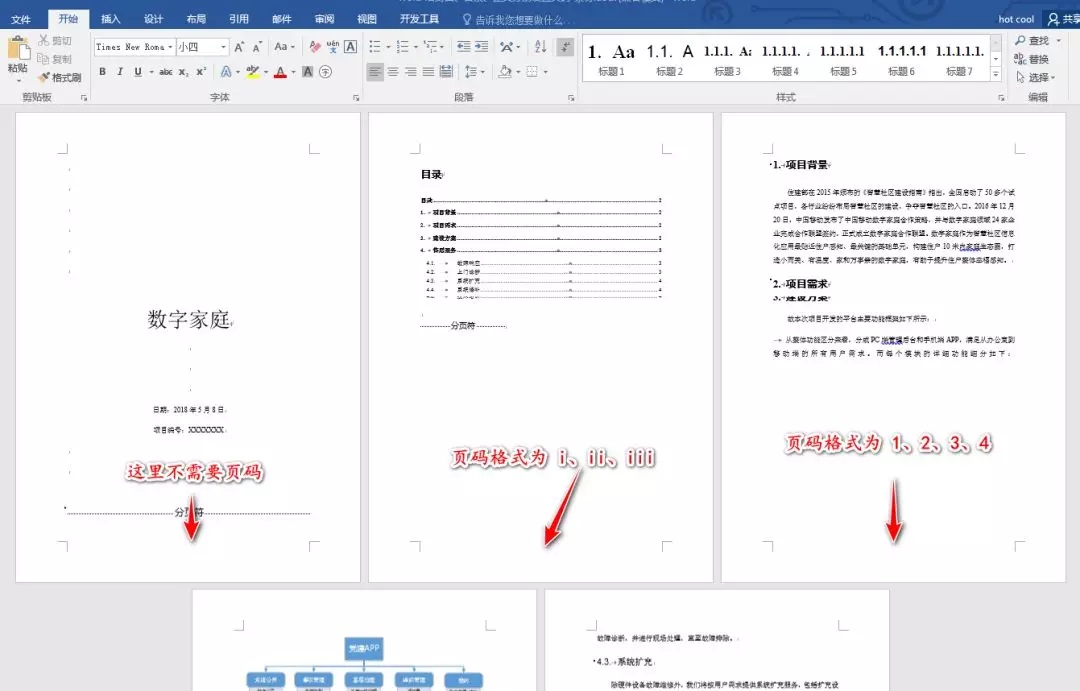Click the 粘贴 paste icon
Image resolution: width=1080 pixels, height=691 pixels.
[18, 53]
